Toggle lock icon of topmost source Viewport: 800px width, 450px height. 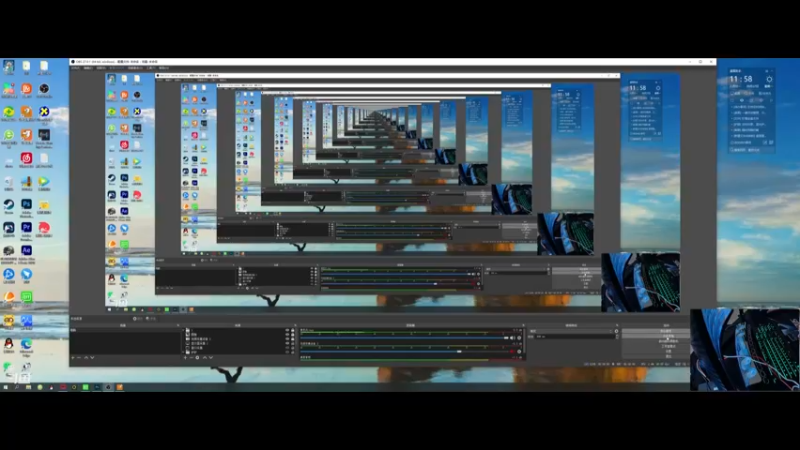click(x=293, y=330)
